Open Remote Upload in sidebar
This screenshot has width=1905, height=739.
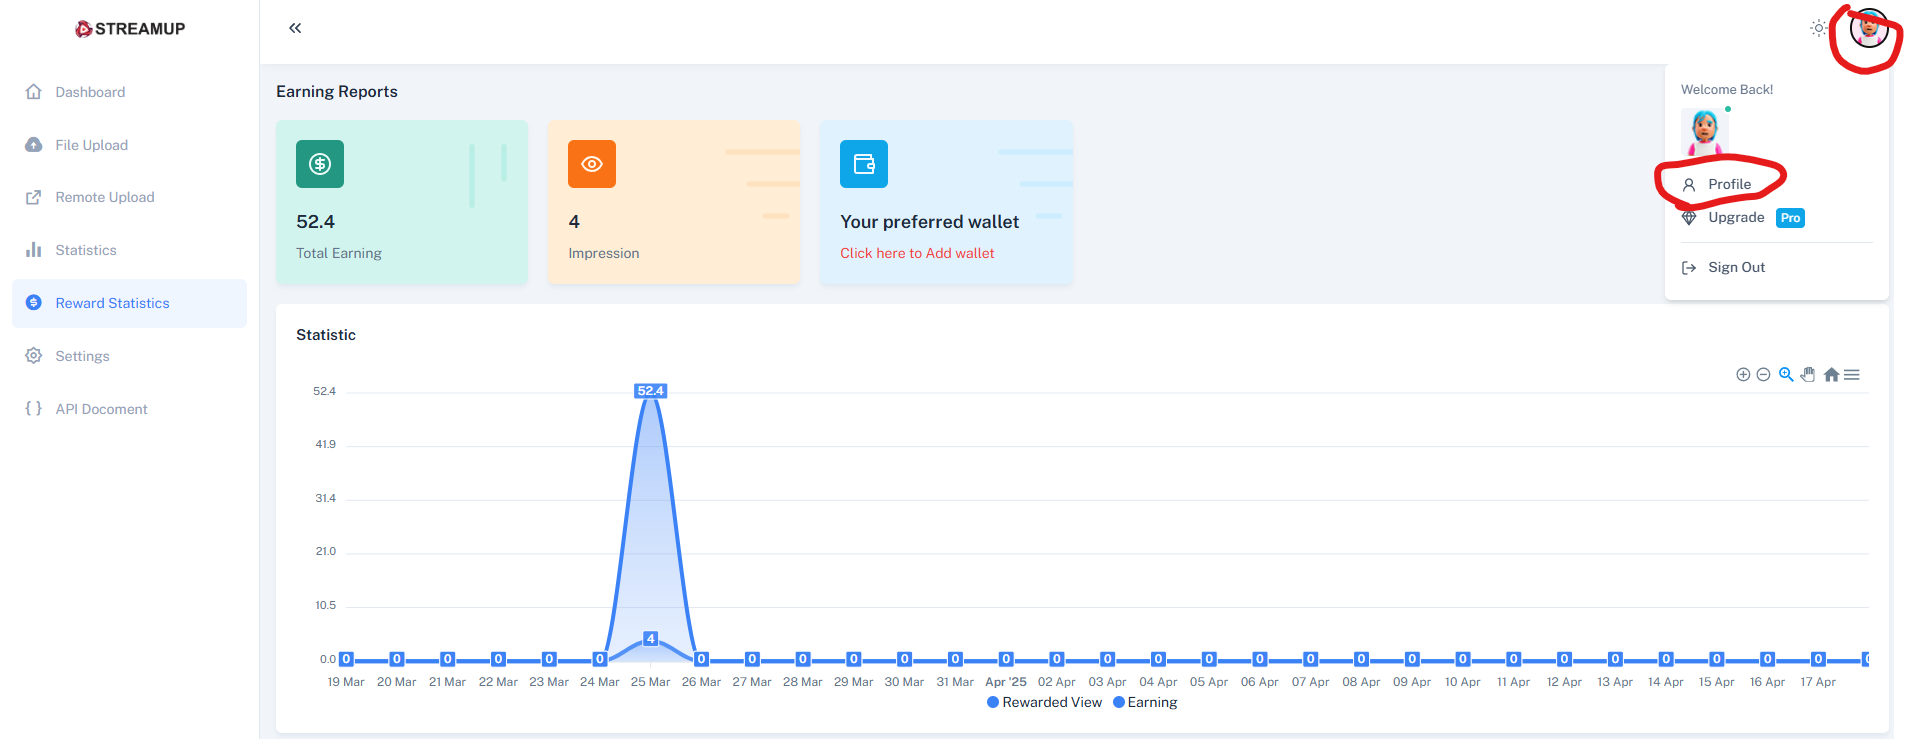point(104,197)
